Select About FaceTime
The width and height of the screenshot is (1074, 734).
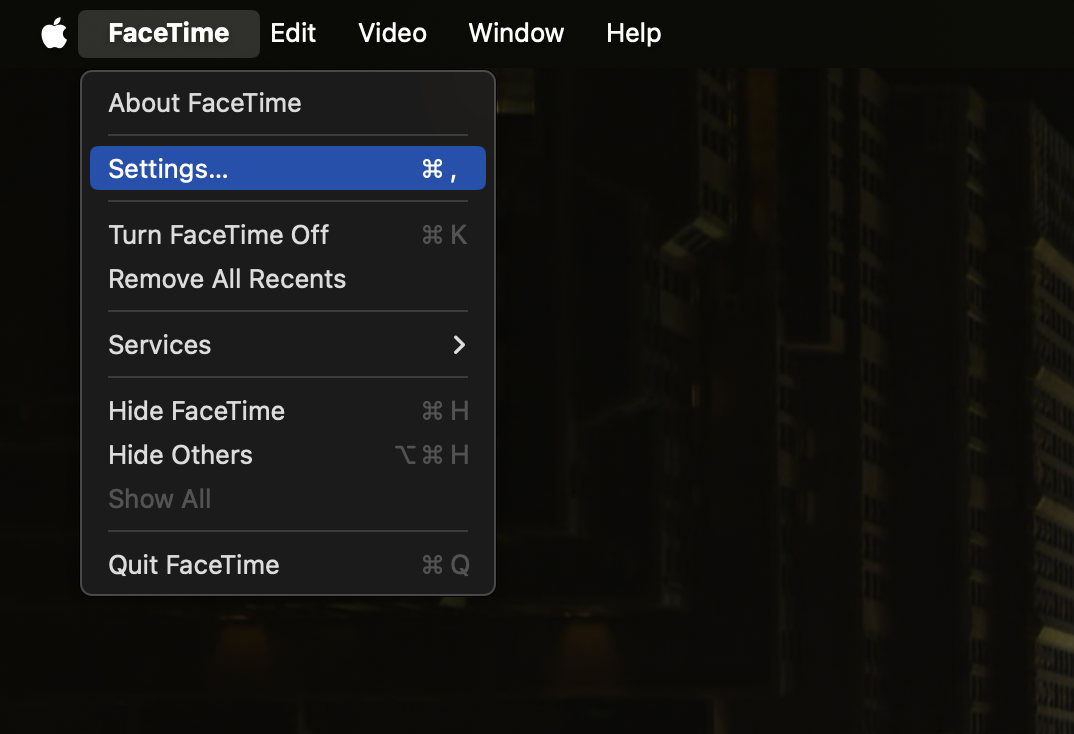(x=205, y=103)
